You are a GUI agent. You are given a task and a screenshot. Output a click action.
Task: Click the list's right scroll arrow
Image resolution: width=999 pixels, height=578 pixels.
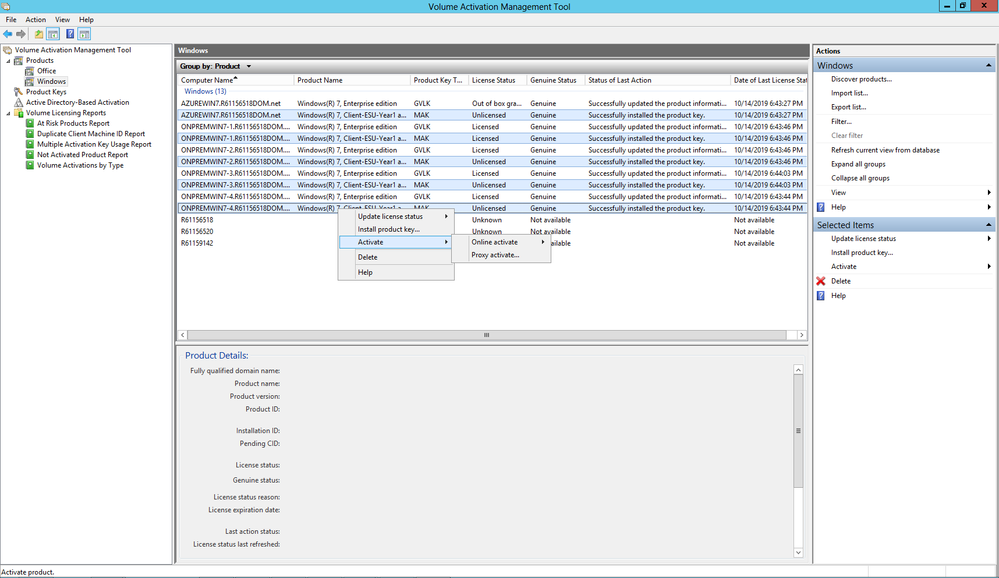click(x=801, y=335)
